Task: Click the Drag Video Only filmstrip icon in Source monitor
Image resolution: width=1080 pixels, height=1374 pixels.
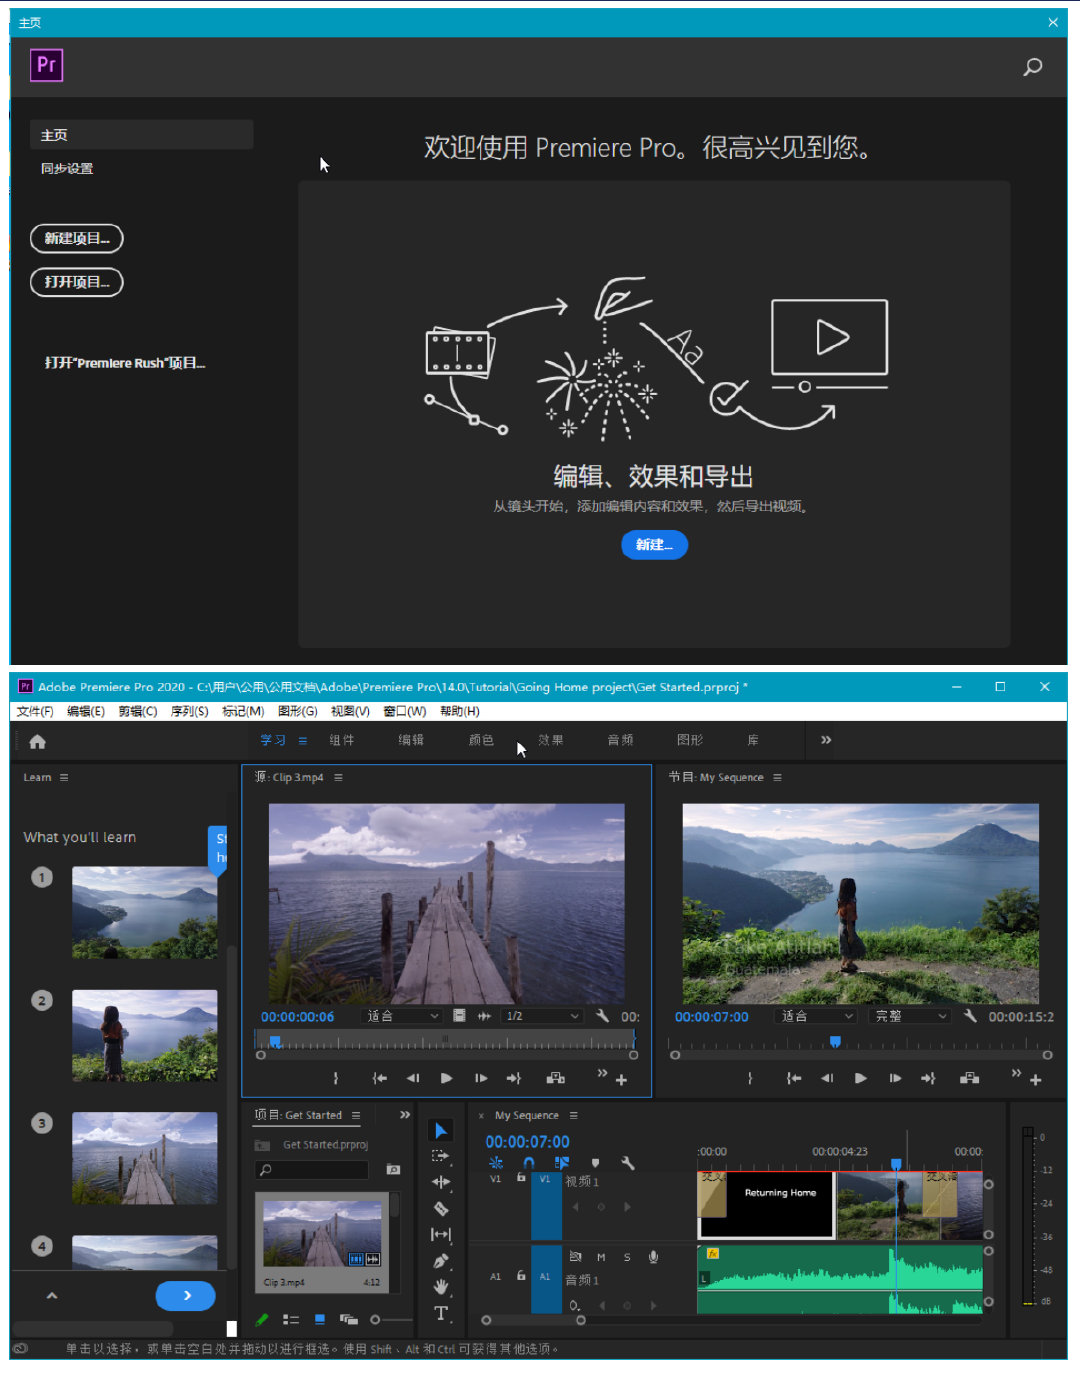Action: coord(459,1016)
